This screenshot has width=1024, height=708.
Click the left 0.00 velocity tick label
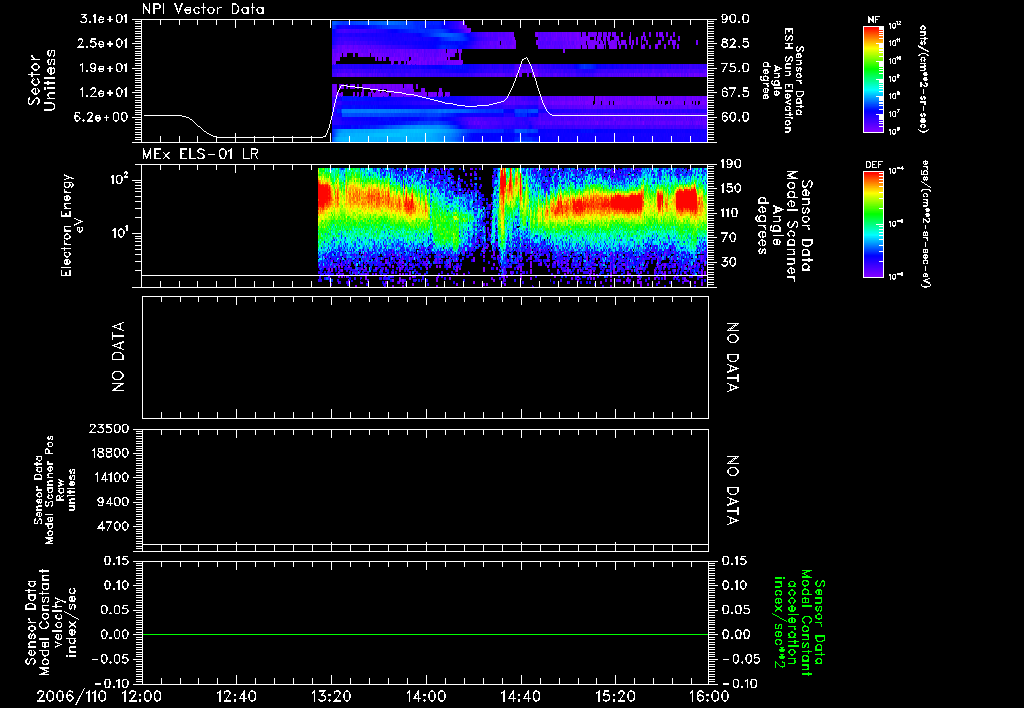coord(116,634)
